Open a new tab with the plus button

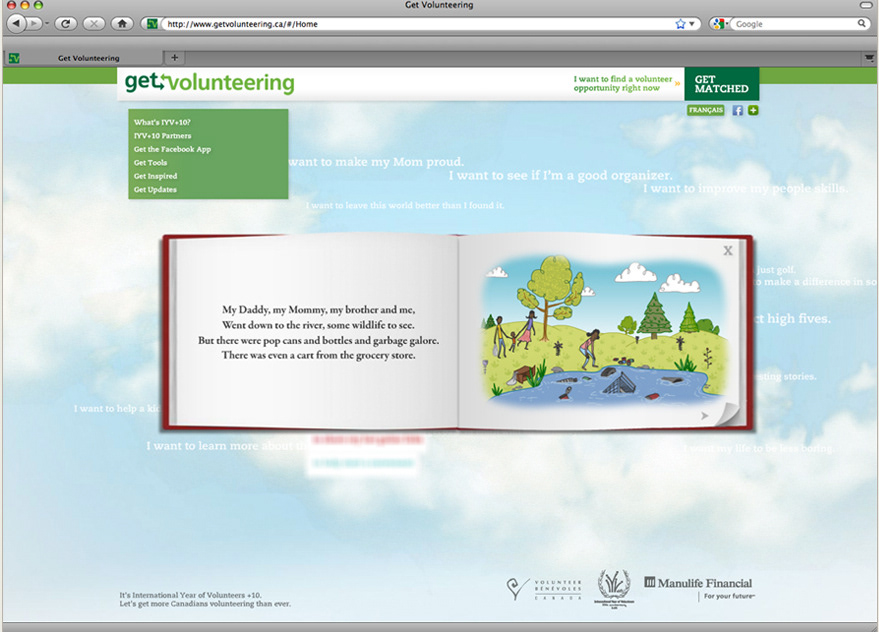tap(174, 57)
